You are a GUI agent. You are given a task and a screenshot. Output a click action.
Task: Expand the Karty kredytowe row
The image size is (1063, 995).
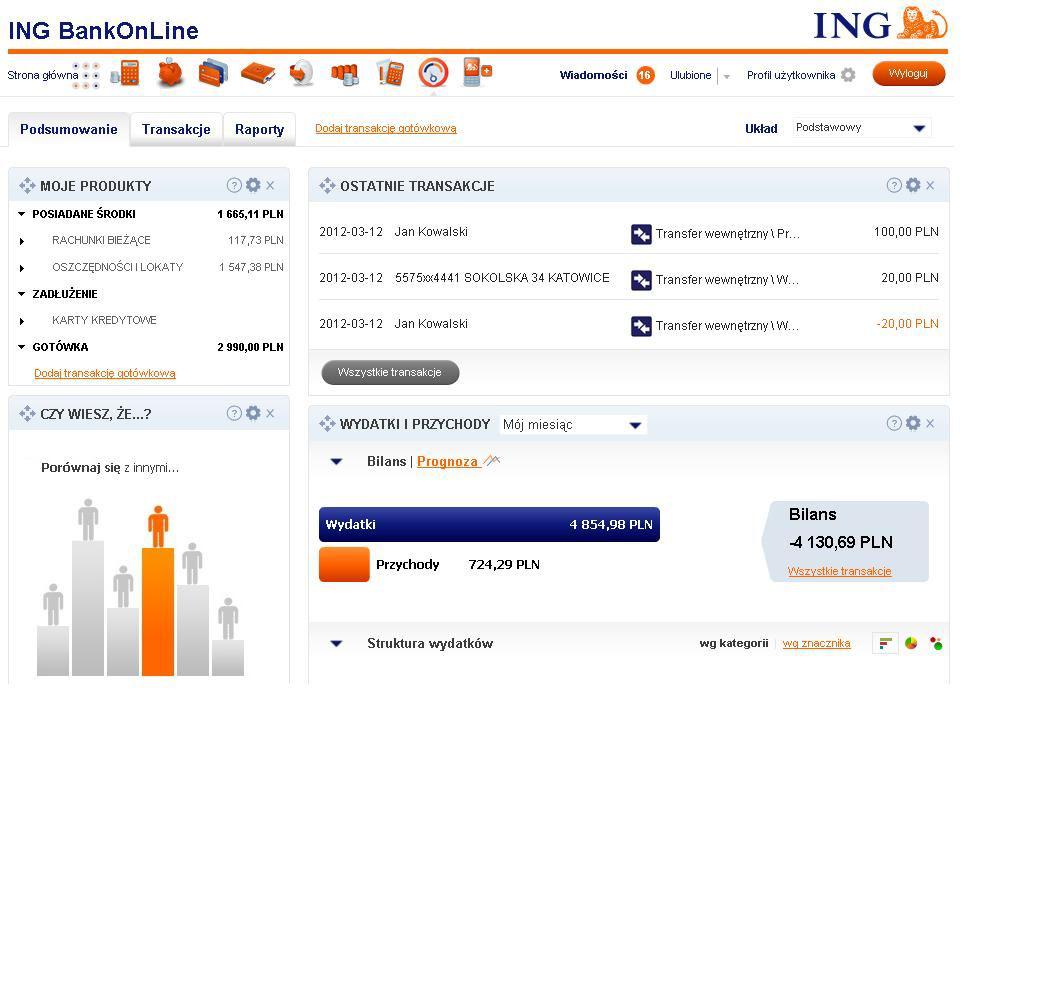tap(22, 321)
